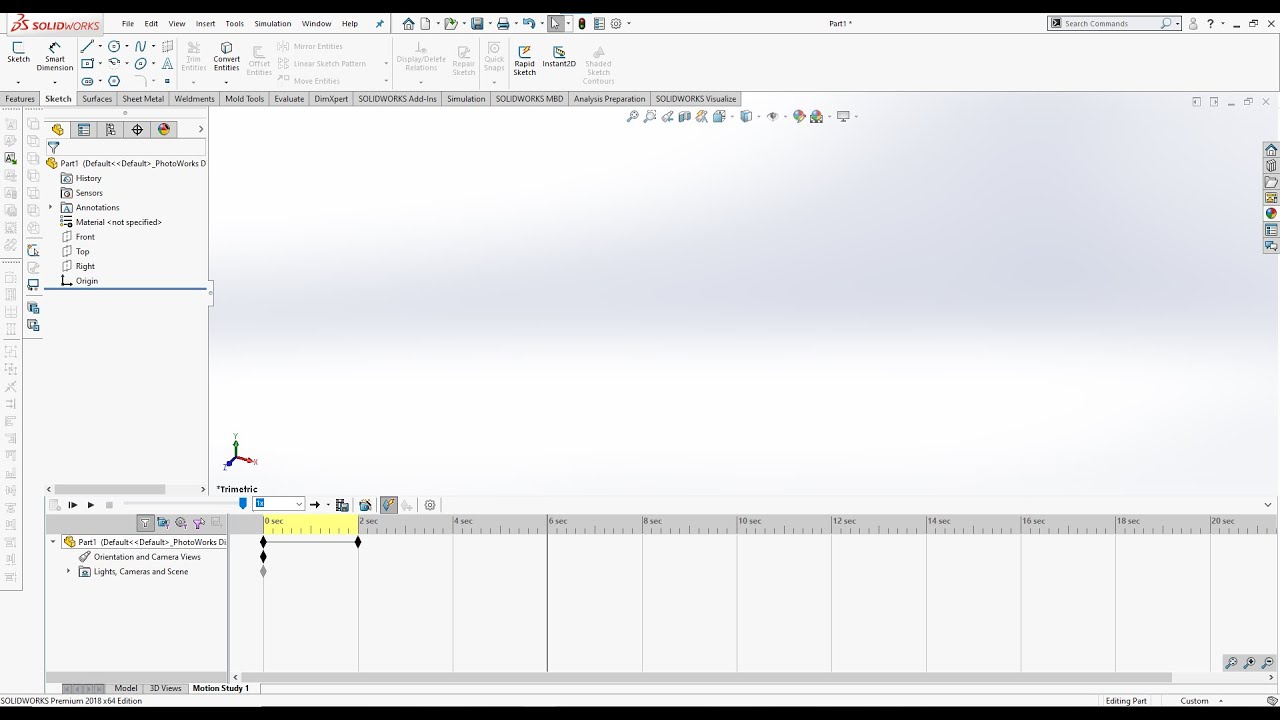Click Convert Entities
1280x720 pixels.
coord(226,56)
